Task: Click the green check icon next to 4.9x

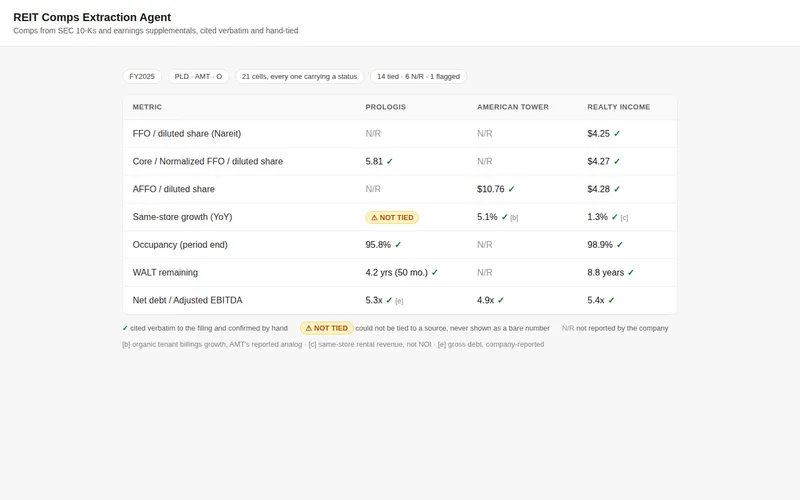Action: [x=501, y=301]
